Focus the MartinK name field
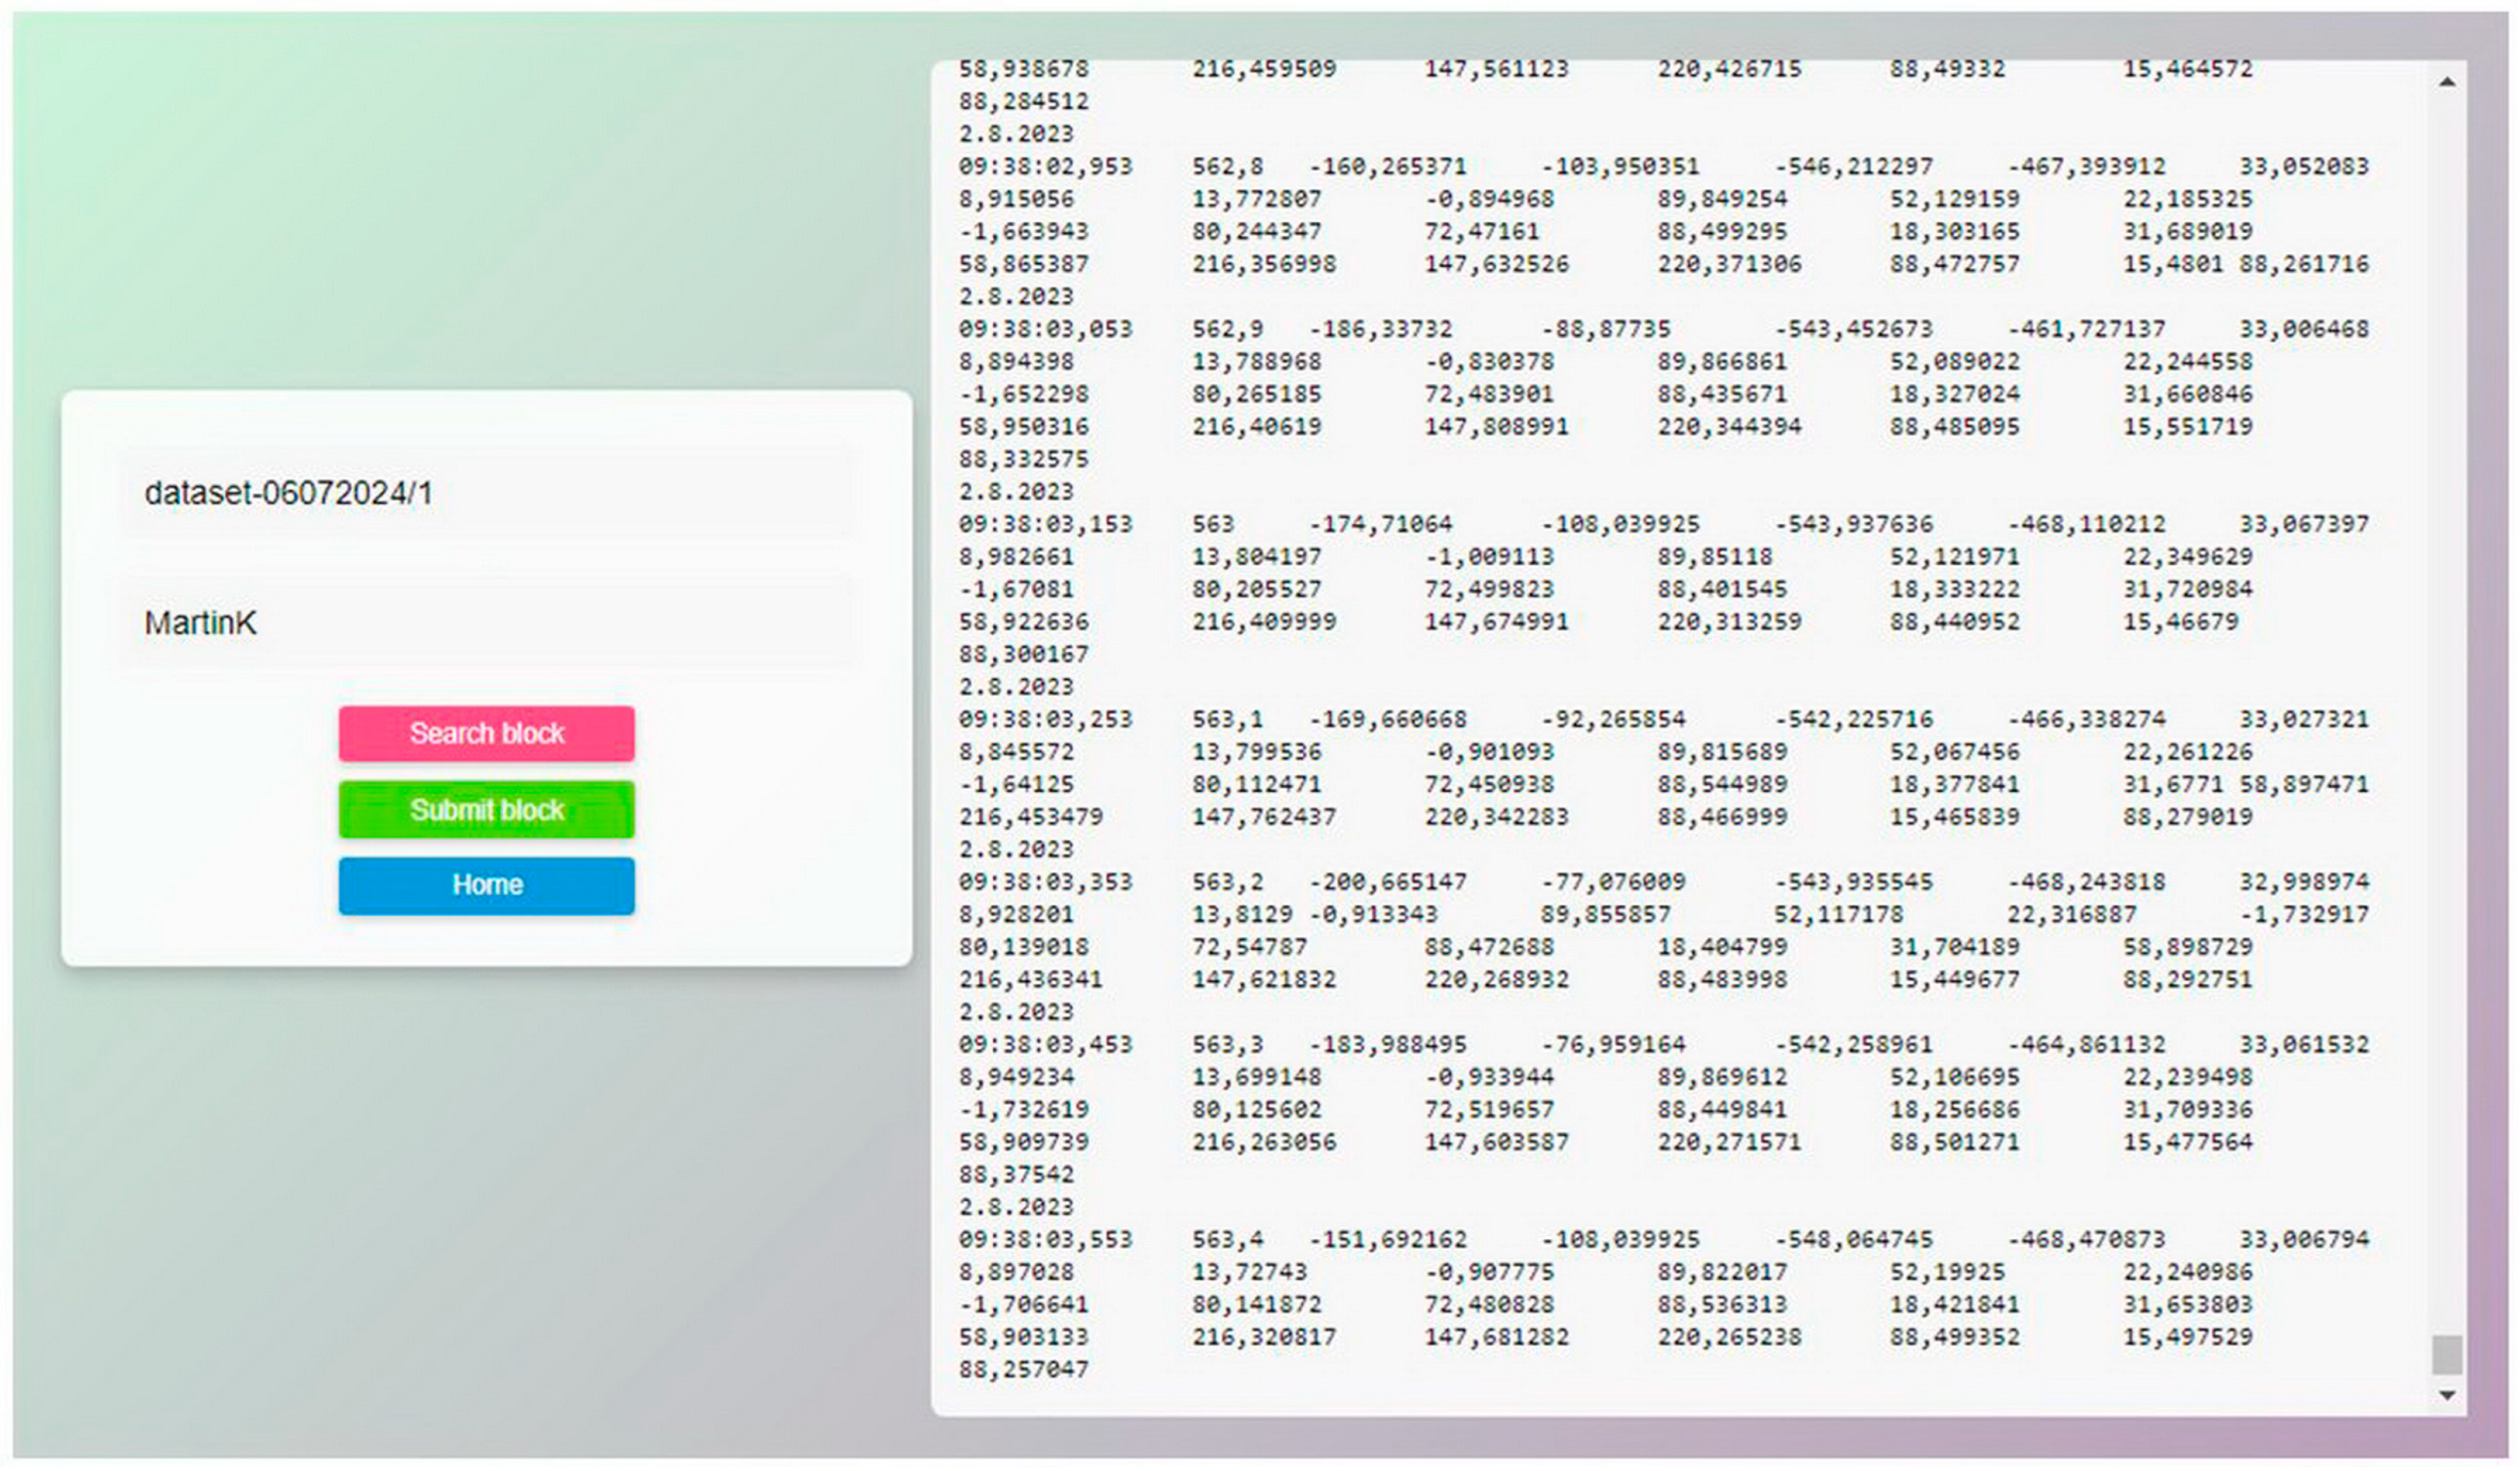Image resolution: width=2520 pixels, height=1471 pixels. coord(487,623)
